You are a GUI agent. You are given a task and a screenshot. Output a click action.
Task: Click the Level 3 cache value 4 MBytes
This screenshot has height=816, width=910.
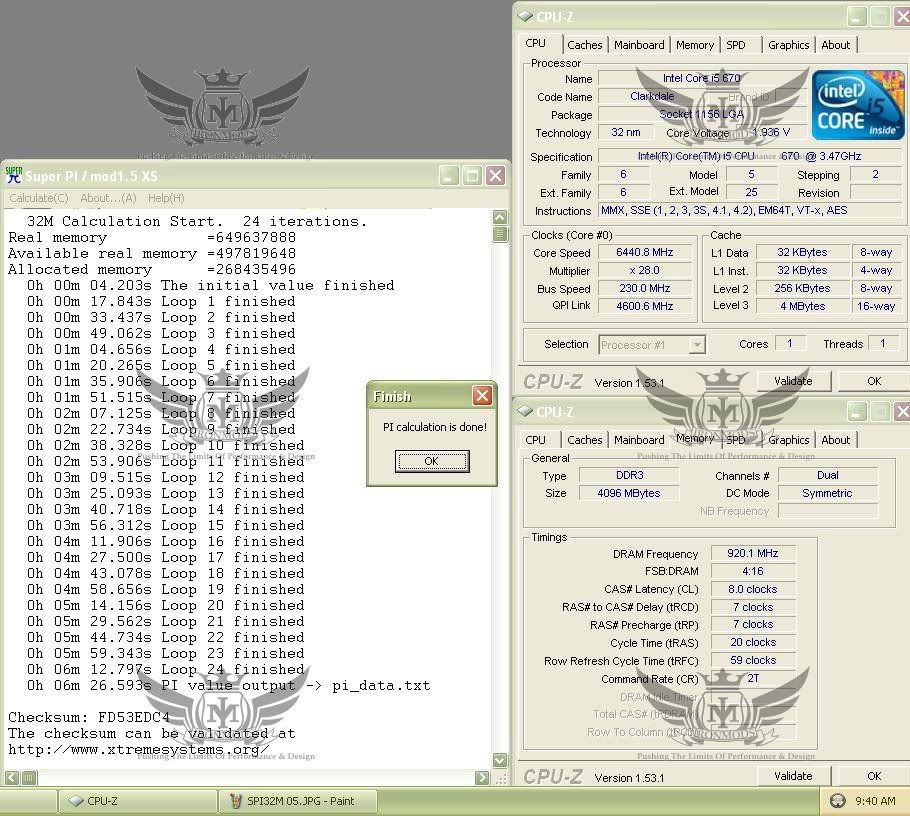[803, 306]
